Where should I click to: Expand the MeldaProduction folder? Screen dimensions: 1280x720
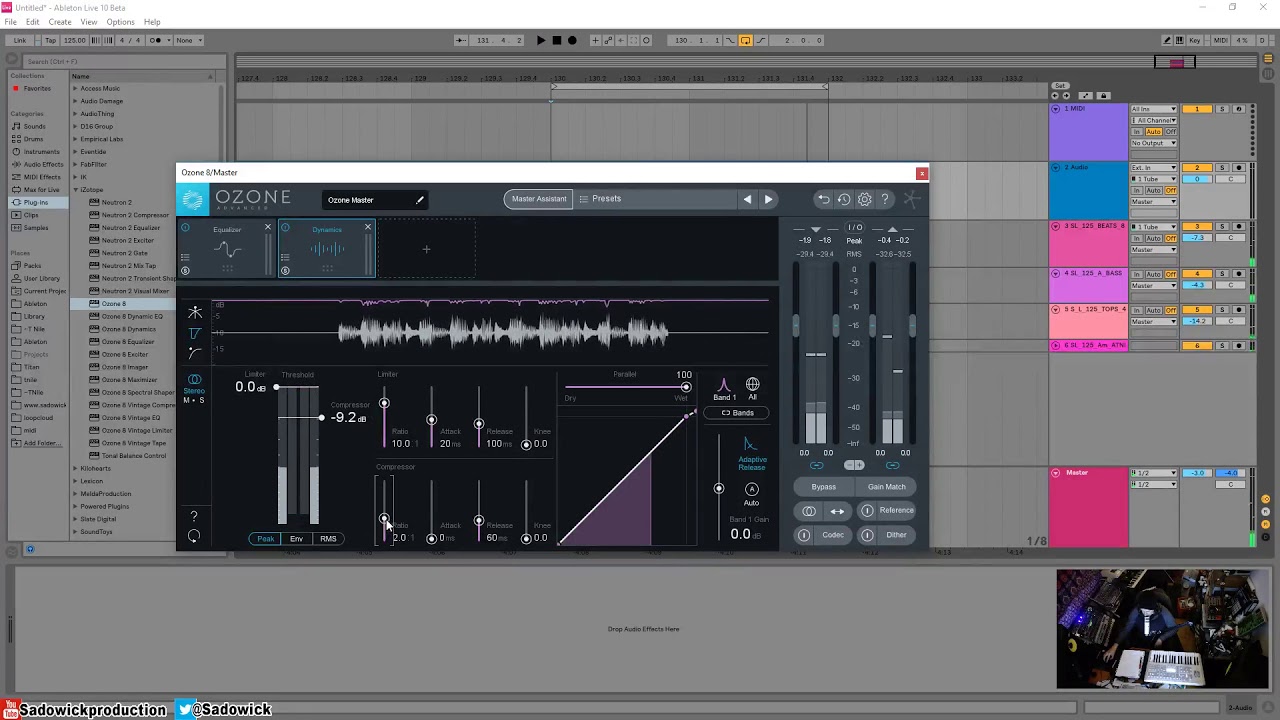[x=75, y=494]
